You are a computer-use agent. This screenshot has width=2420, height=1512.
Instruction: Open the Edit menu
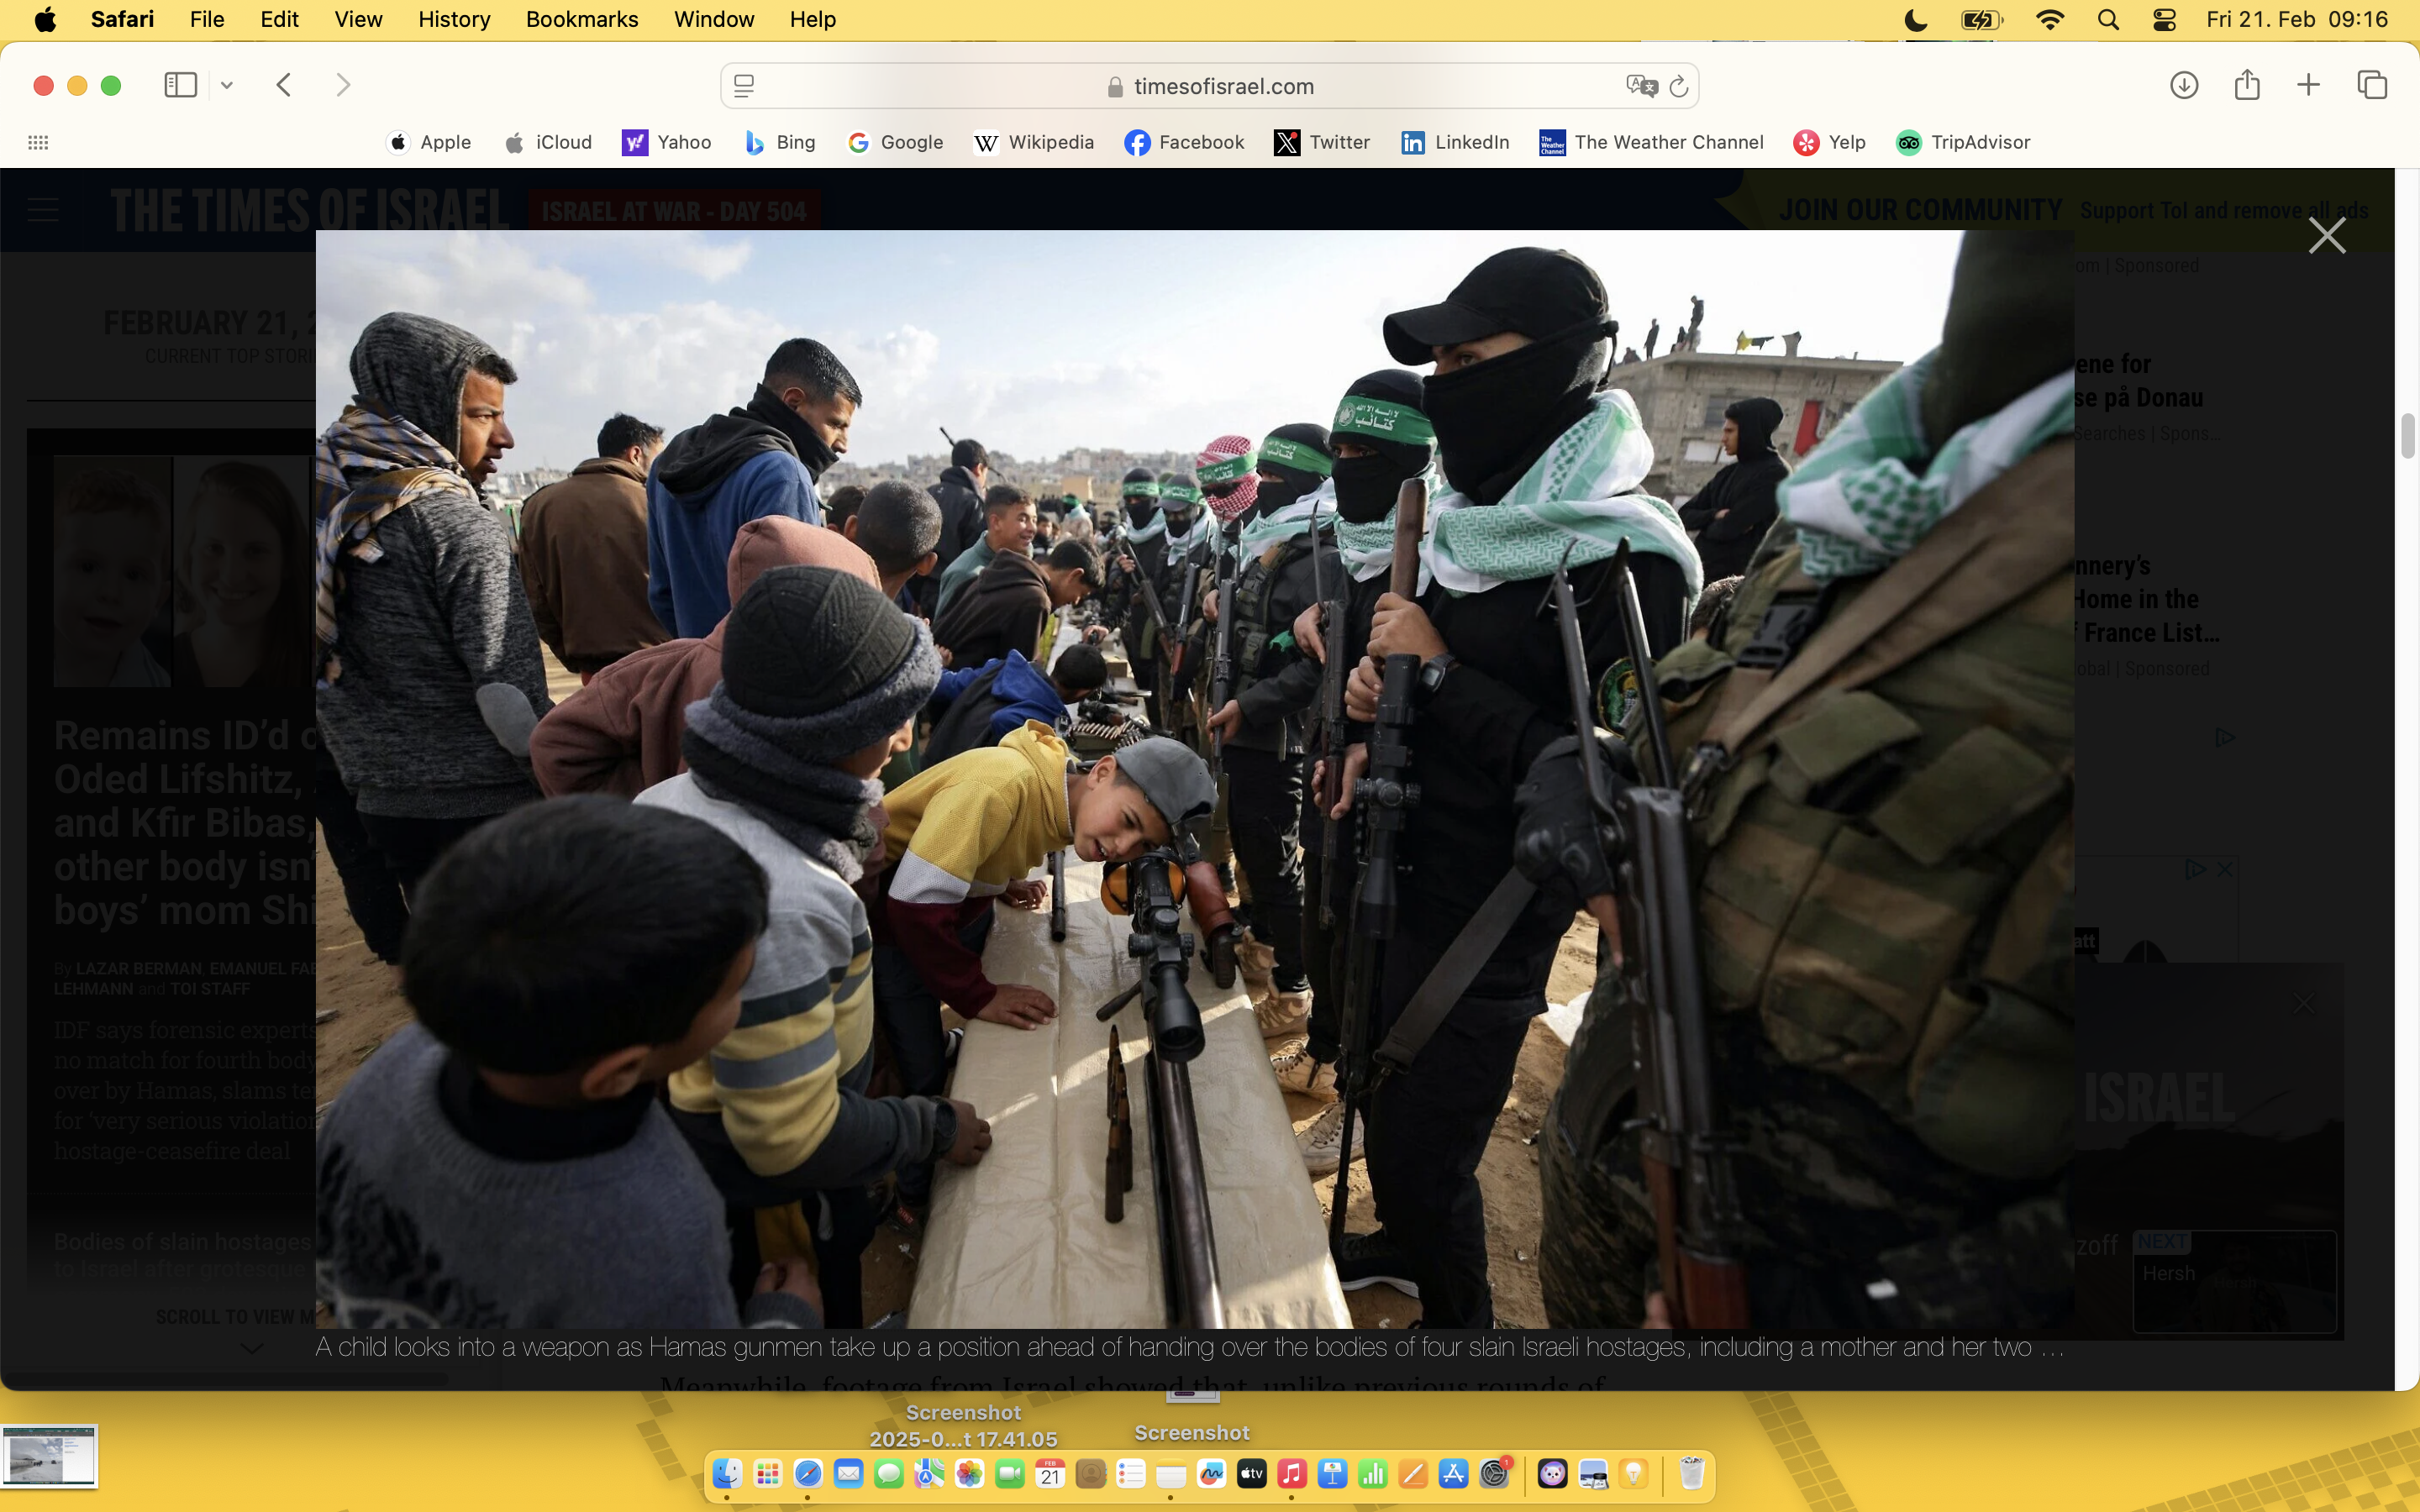pyautogui.click(x=279, y=19)
